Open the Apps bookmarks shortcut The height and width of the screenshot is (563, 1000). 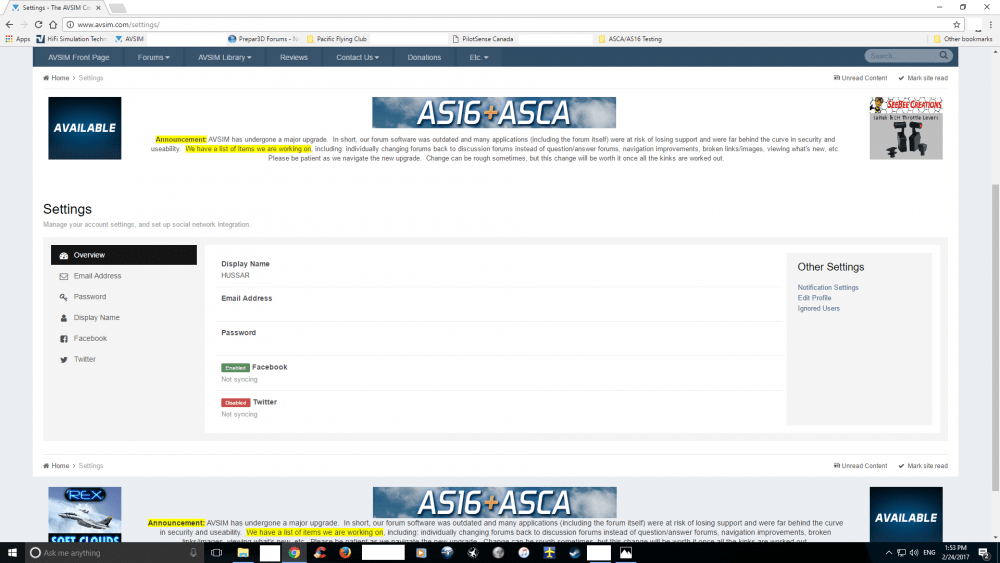[x=18, y=39]
